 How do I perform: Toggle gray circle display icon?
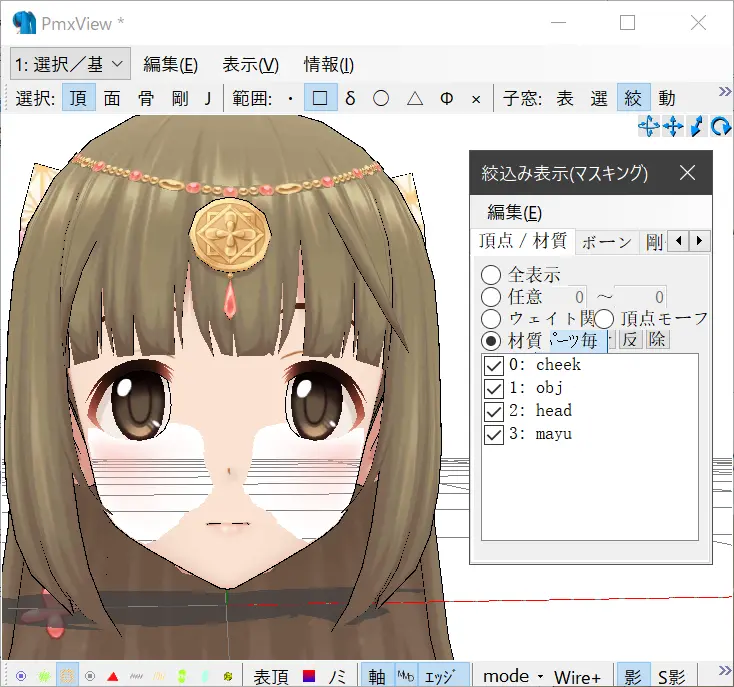tap(90, 676)
